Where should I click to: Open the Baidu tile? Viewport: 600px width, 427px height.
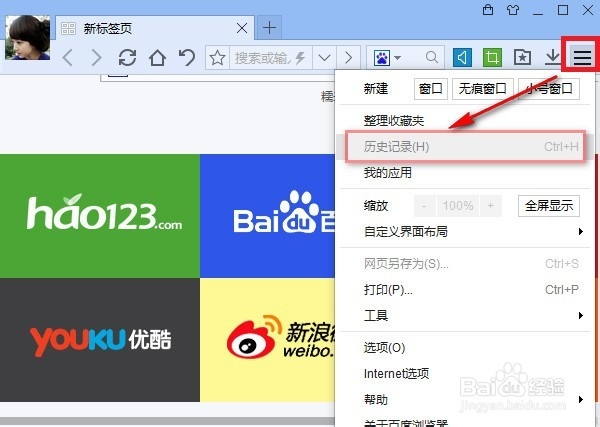267,216
